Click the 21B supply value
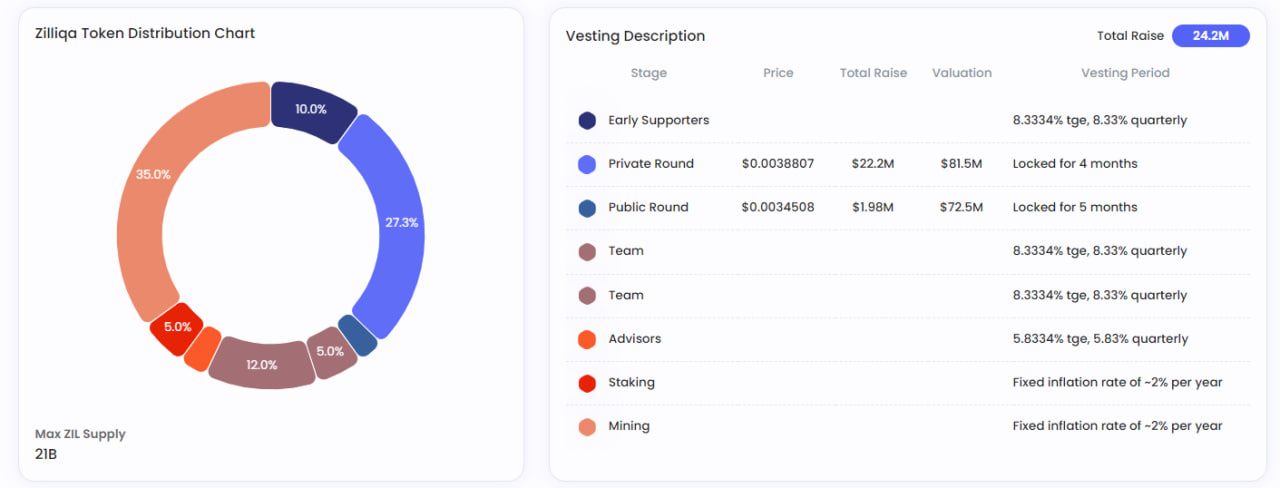 pos(46,455)
